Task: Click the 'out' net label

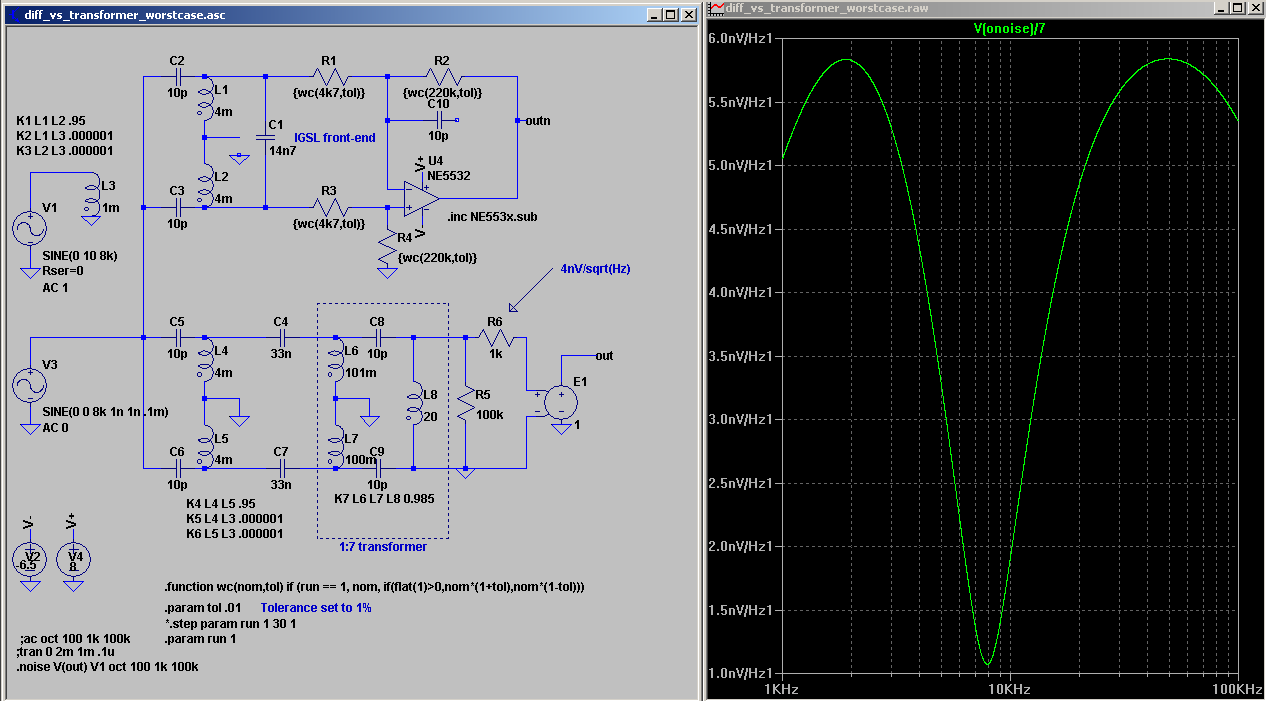Action: 604,355
